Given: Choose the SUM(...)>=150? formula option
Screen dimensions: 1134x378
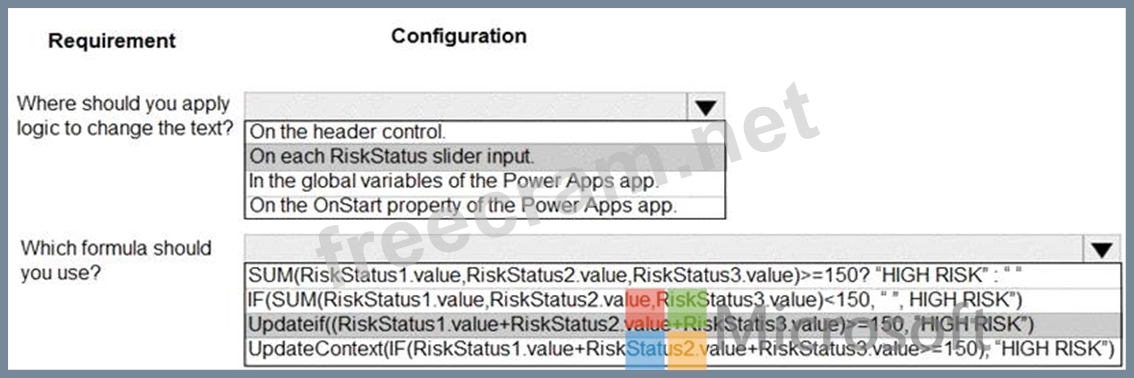Looking at the screenshot, I should click(x=682, y=275).
